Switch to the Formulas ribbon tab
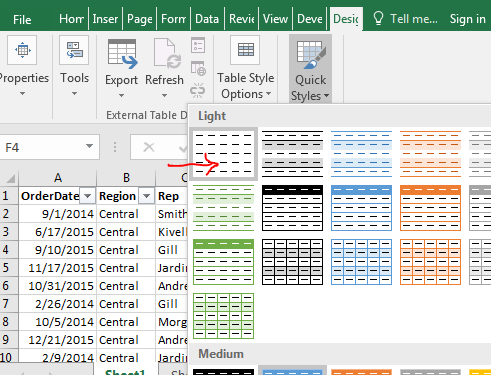Viewport: 491px width, 375px height. pos(174,19)
